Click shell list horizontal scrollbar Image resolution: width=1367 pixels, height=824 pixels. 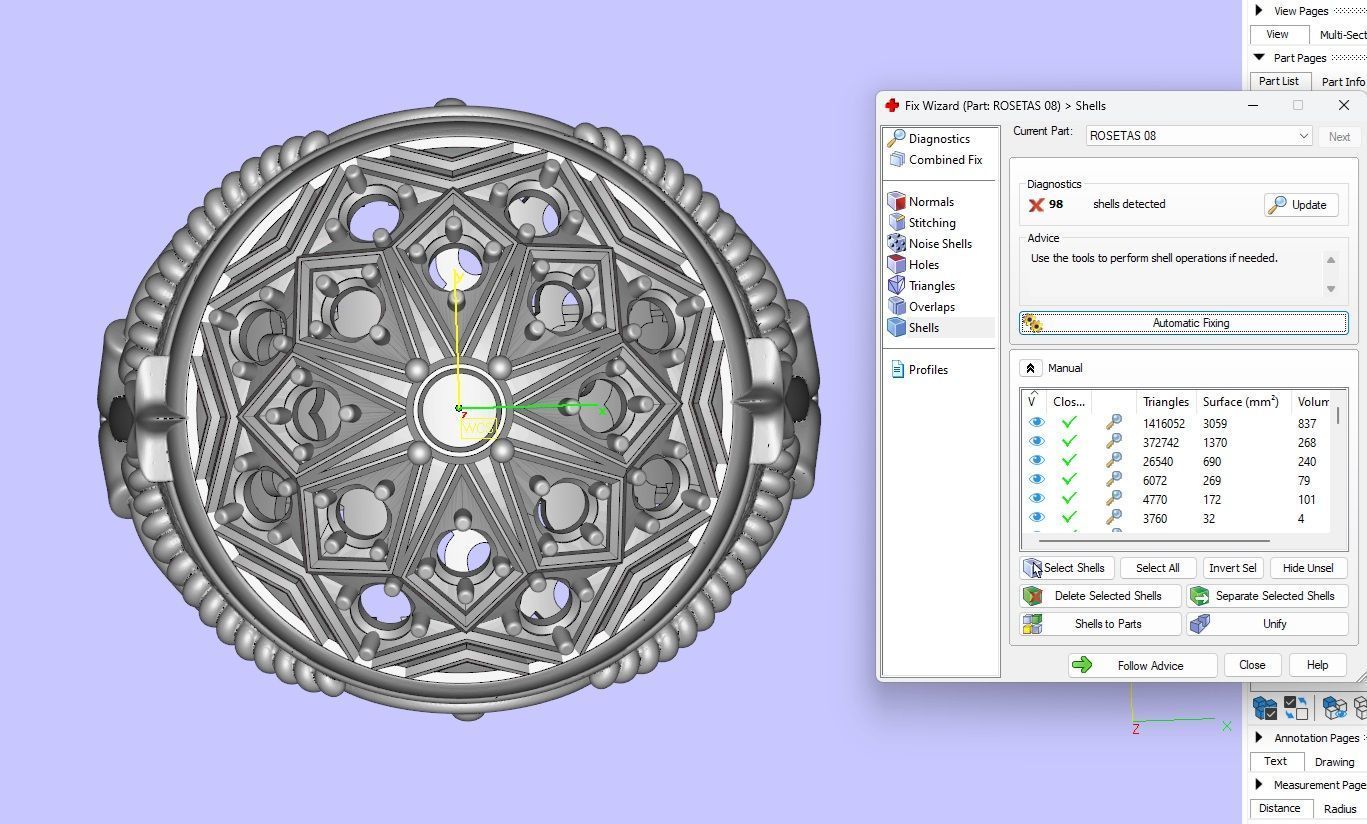[x=1154, y=541]
